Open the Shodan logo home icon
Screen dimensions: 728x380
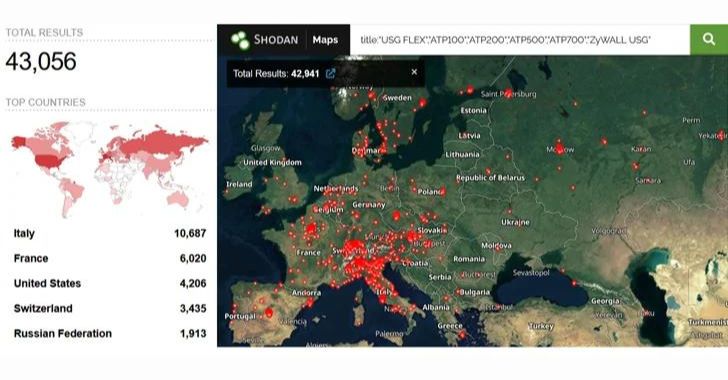click(x=240, y=40)
